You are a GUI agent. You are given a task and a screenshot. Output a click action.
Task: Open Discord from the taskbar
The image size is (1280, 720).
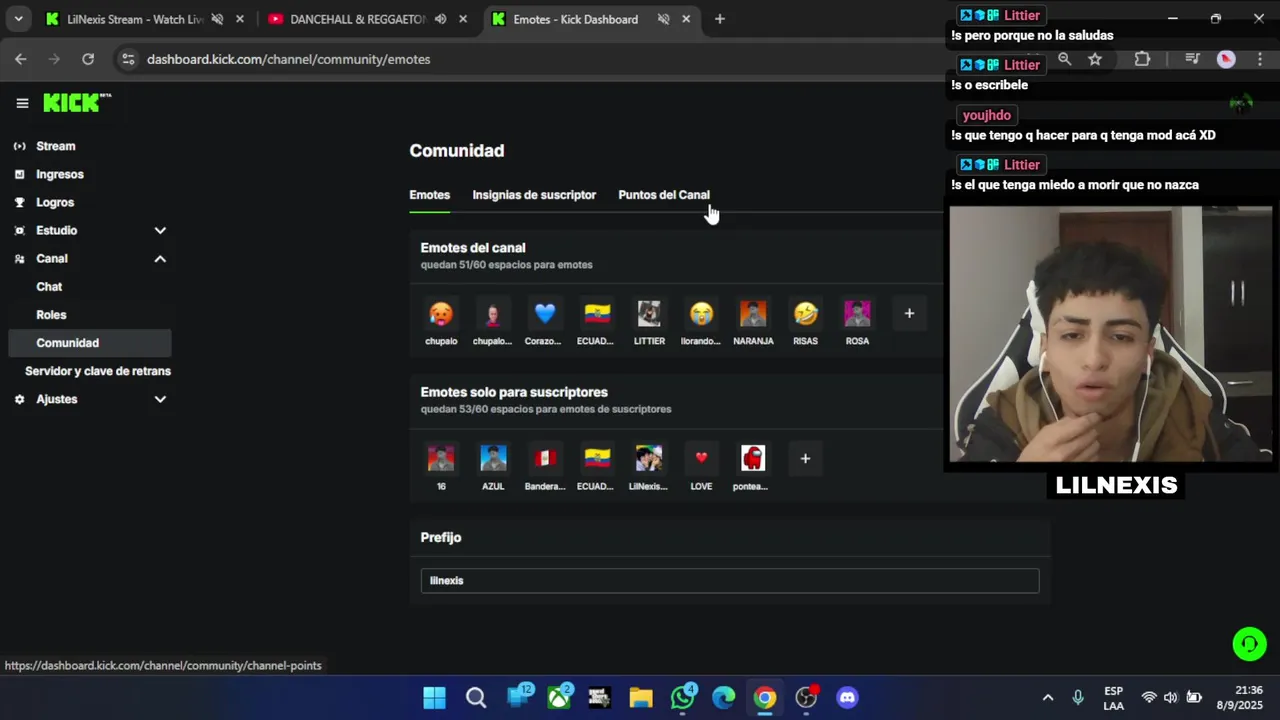tap(847, 698)
